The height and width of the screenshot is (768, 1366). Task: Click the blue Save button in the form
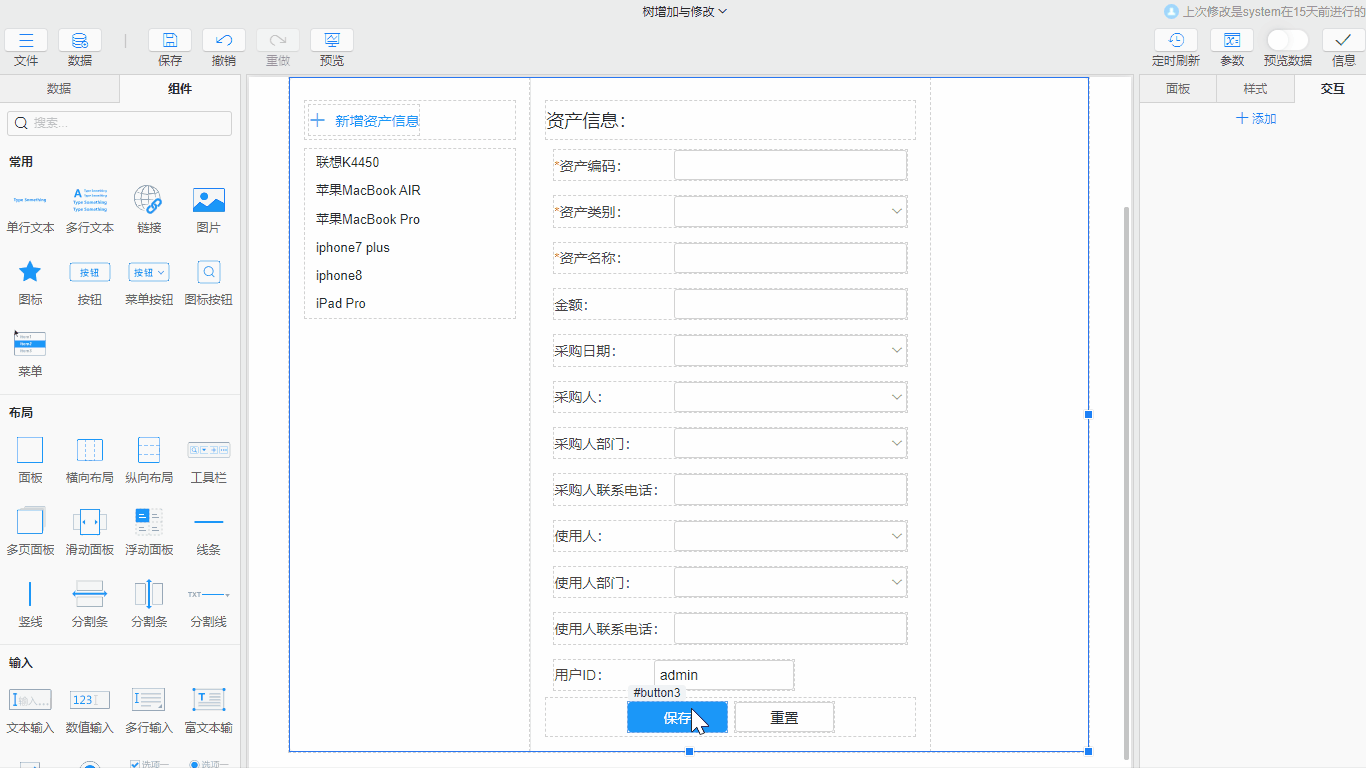pos(677,717)
